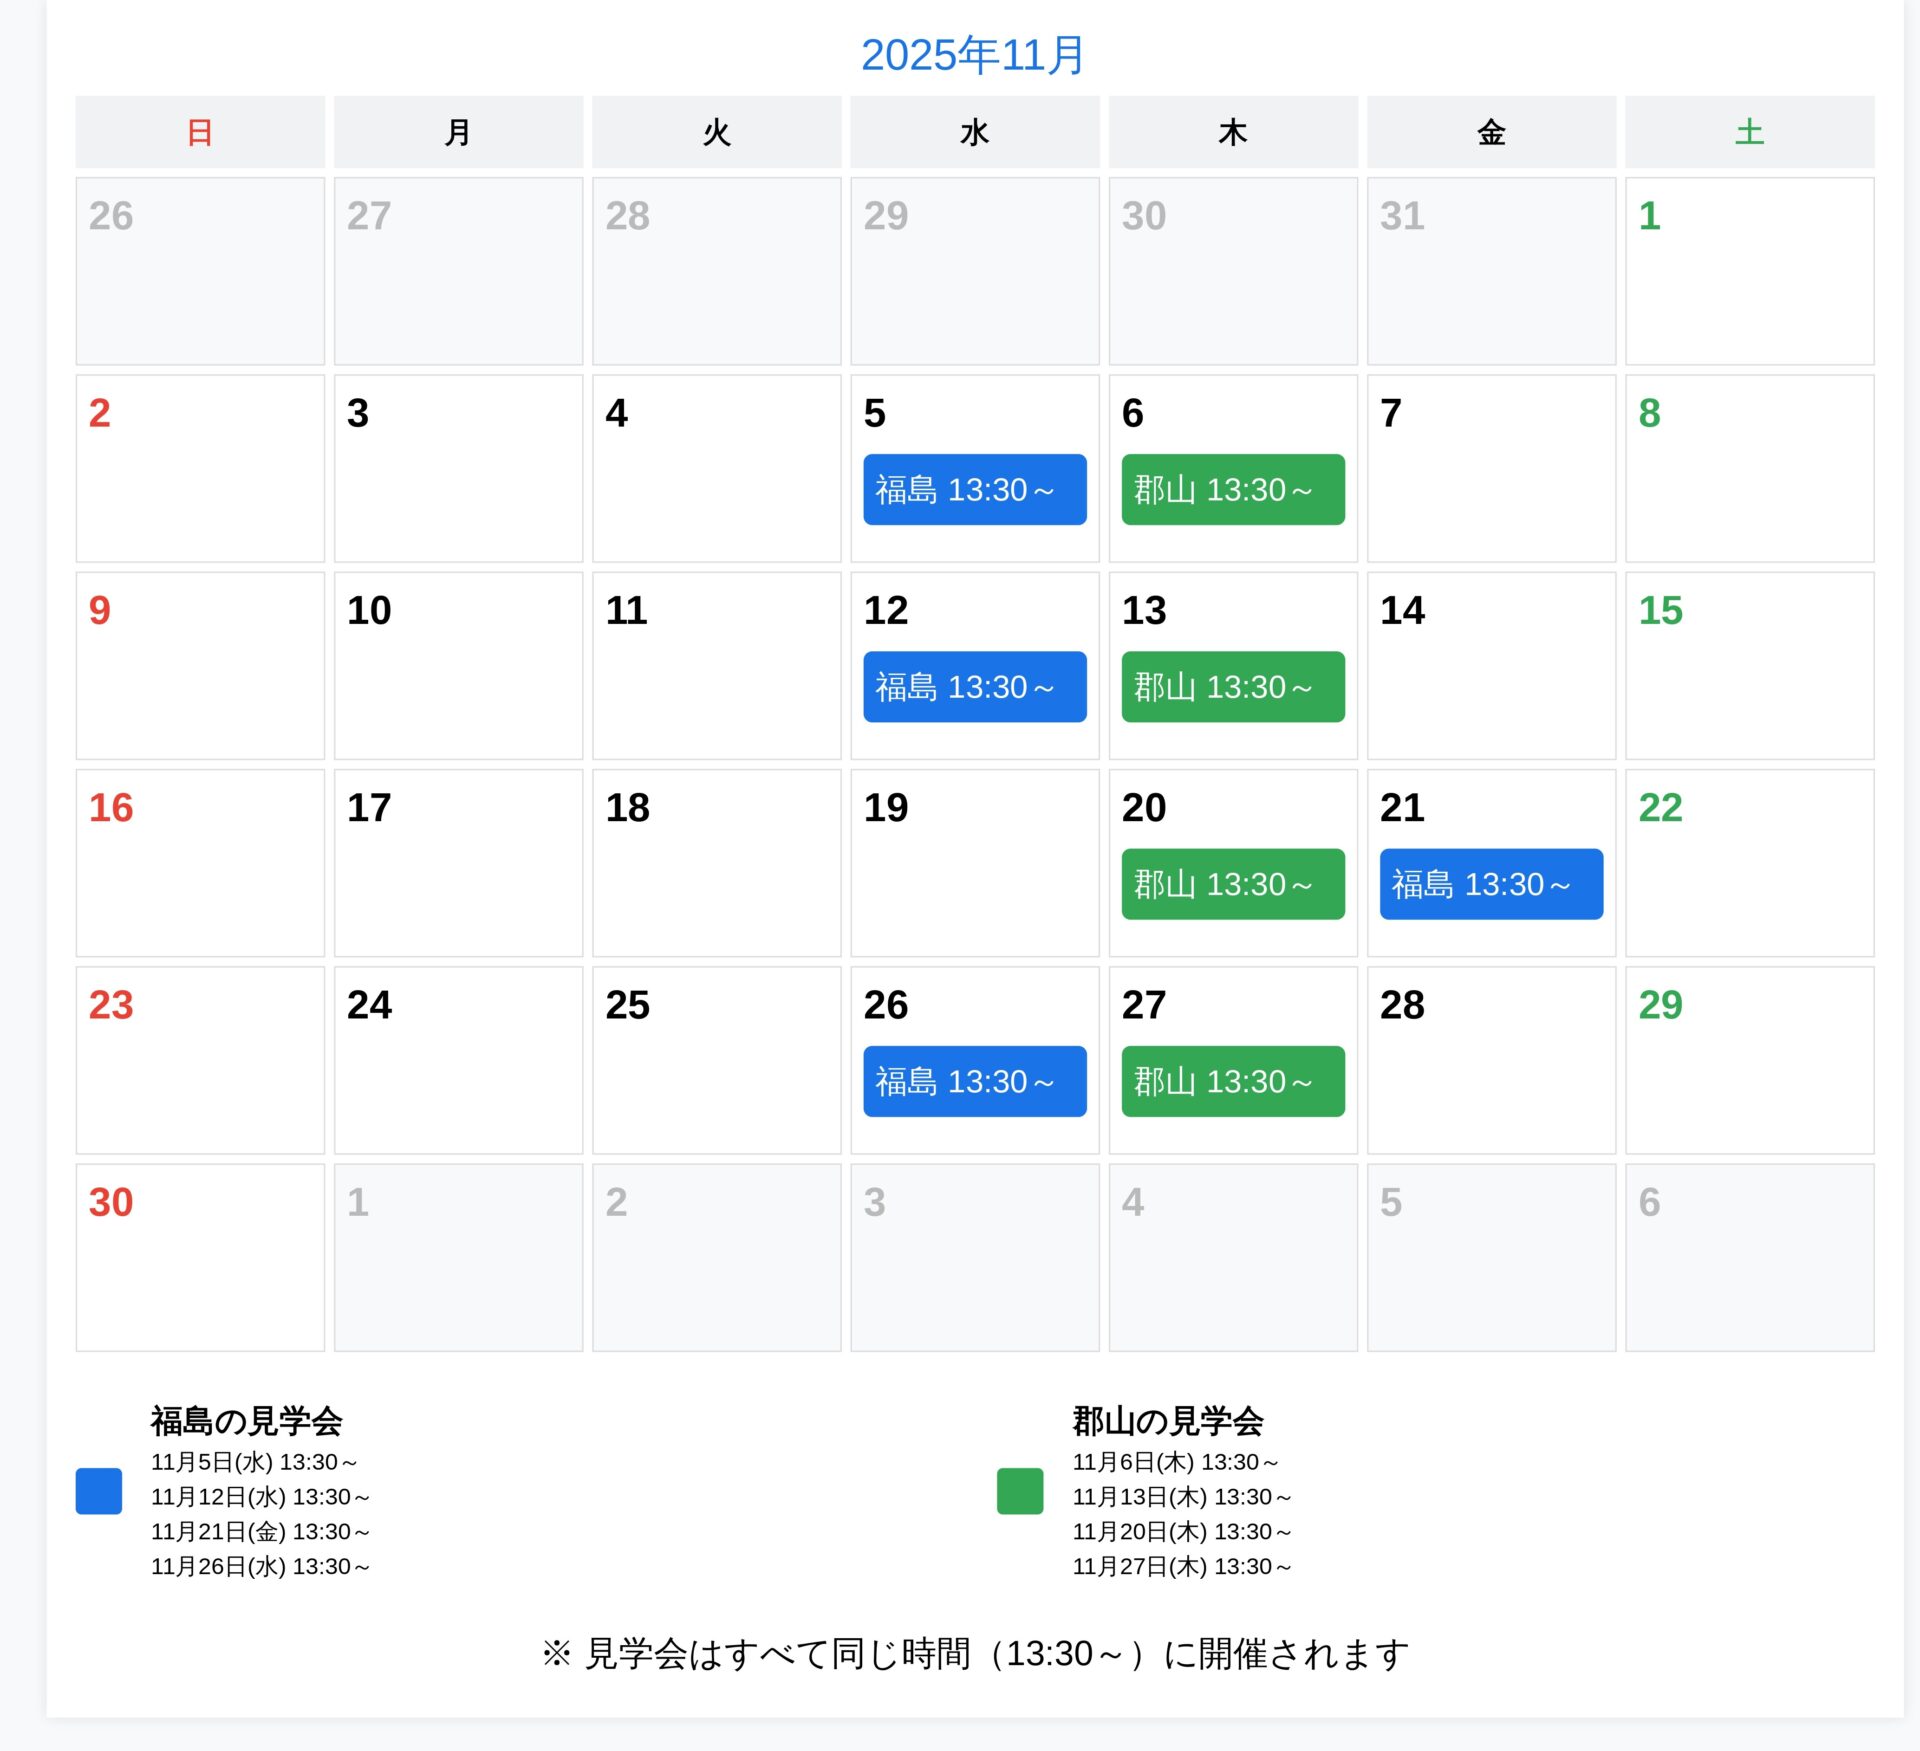Select the 水 (Wednesday) column header
This screenshot has width=1920, height=1751.
974,132
